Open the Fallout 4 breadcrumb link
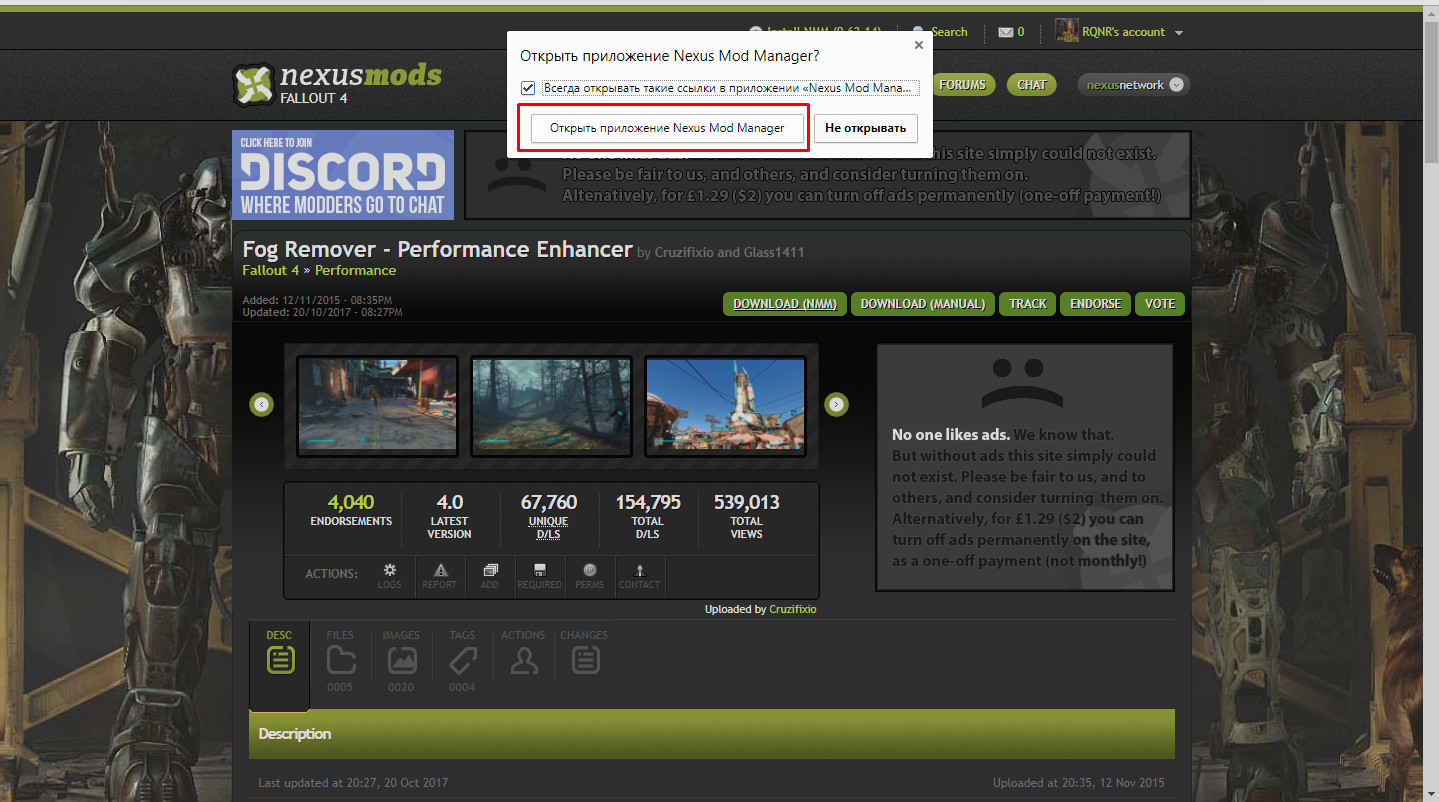1439x802 pixels. (270, 270)
